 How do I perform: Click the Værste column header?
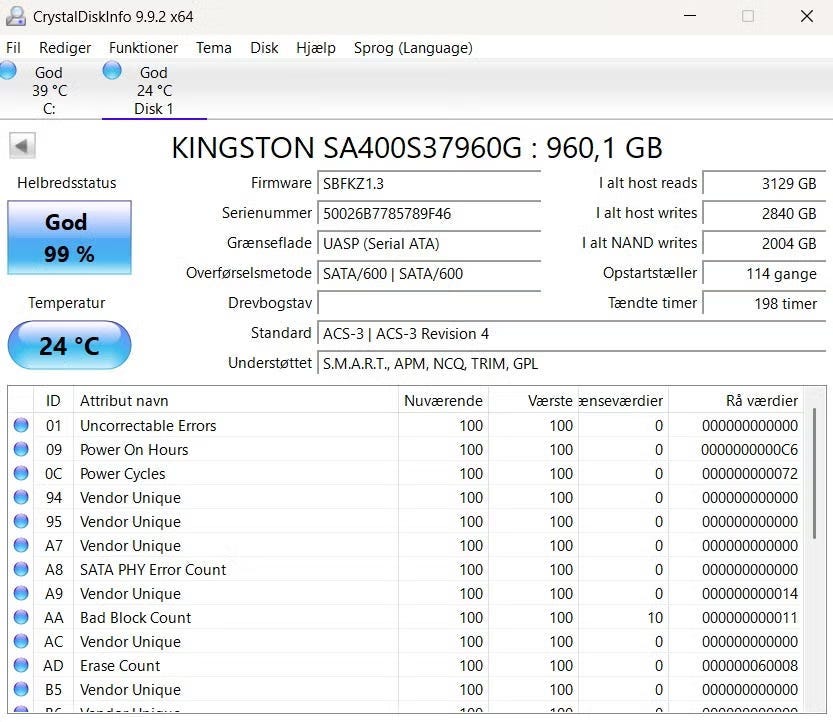pyautogui.click(x=533, y=401)
